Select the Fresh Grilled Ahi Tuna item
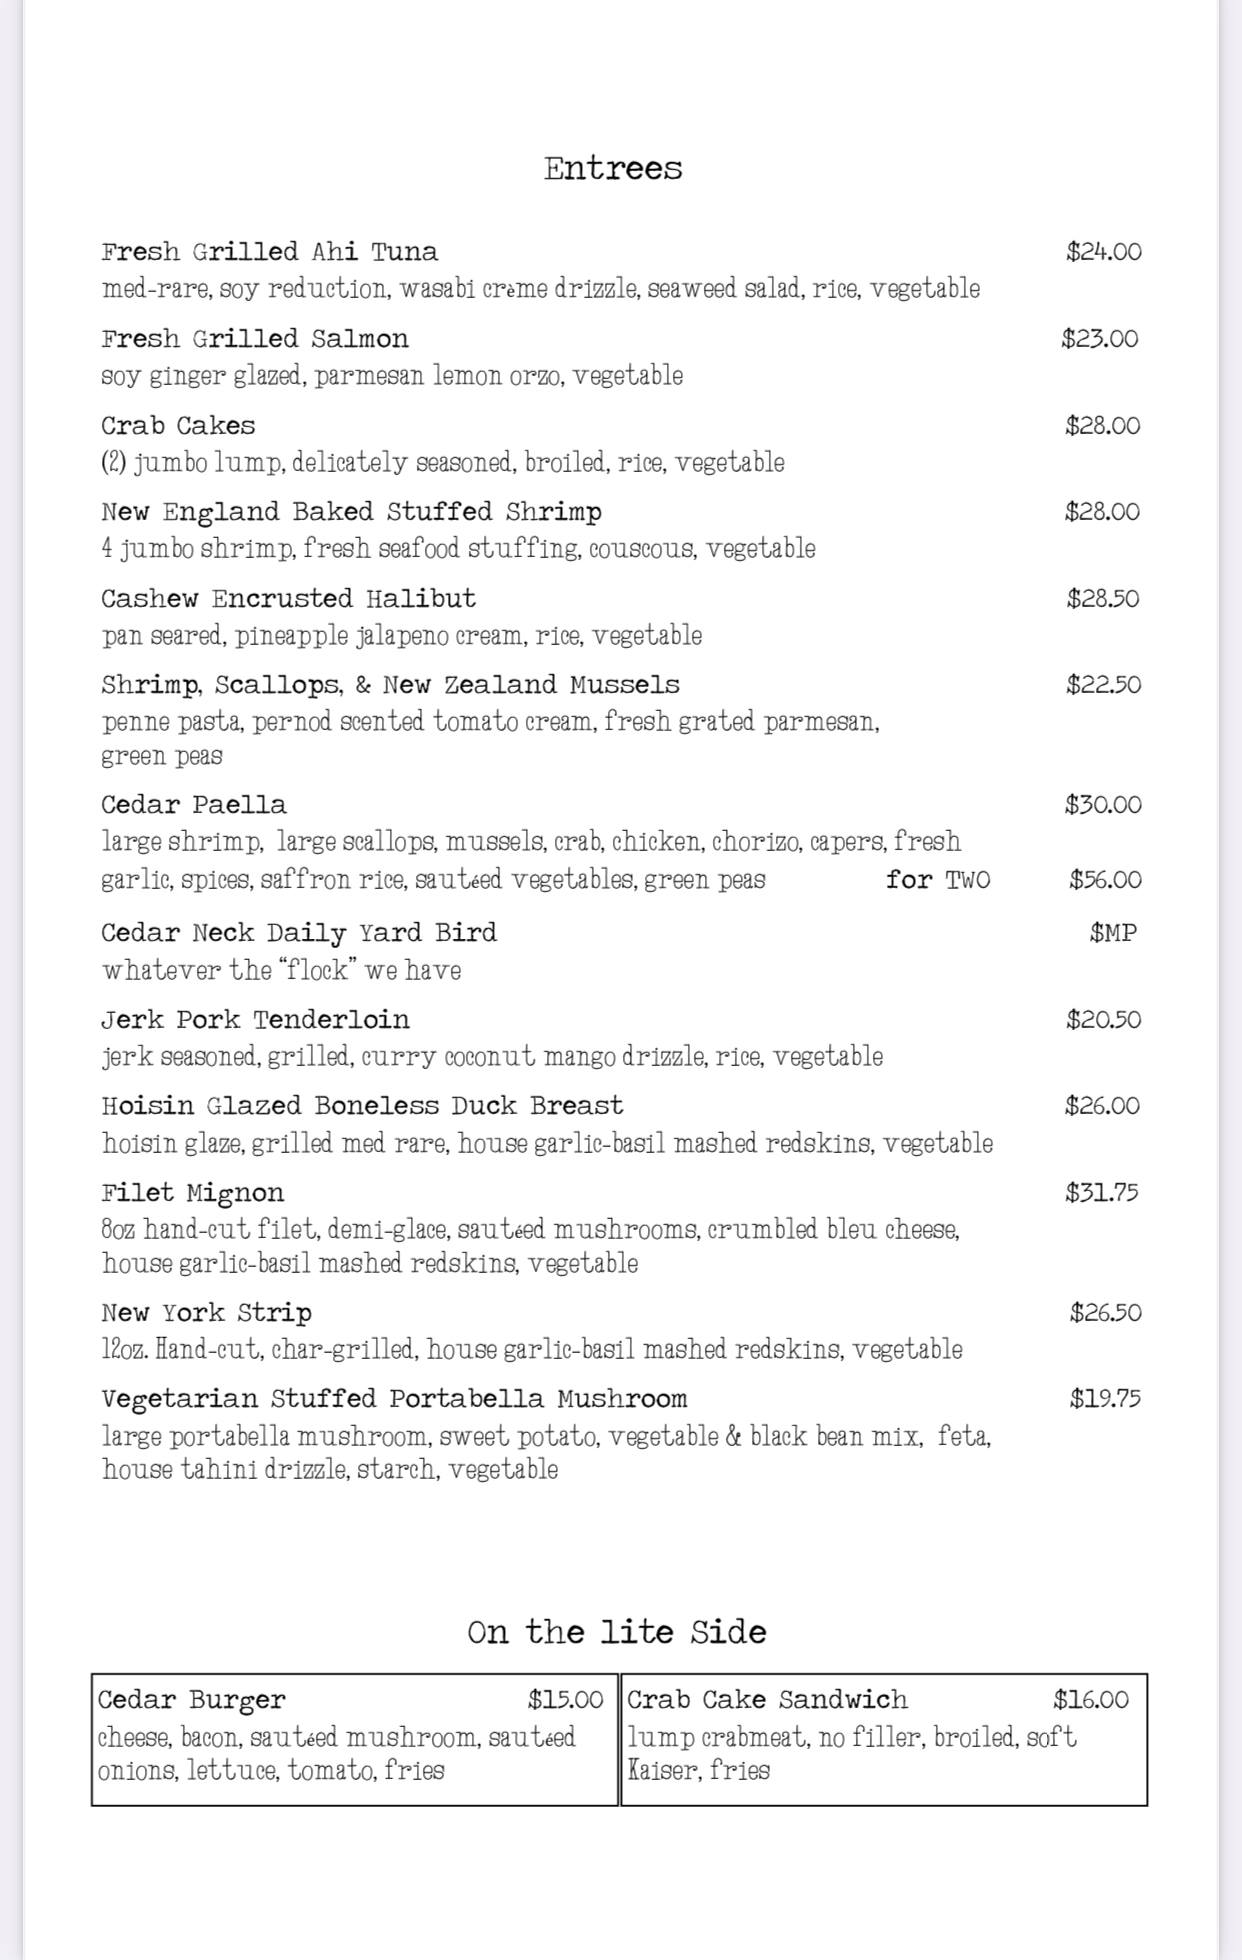Image resolution: width=1242 pixels, height=1960 pixels. (x=269, y=251)
